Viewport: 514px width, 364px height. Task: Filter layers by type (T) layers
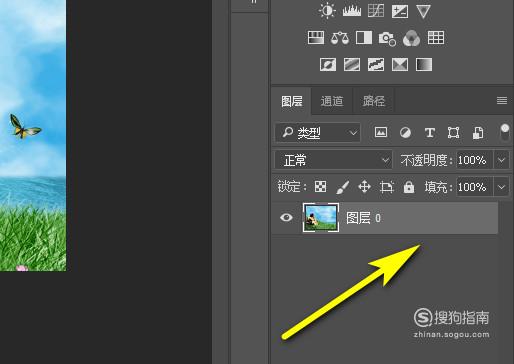point(430,133)
